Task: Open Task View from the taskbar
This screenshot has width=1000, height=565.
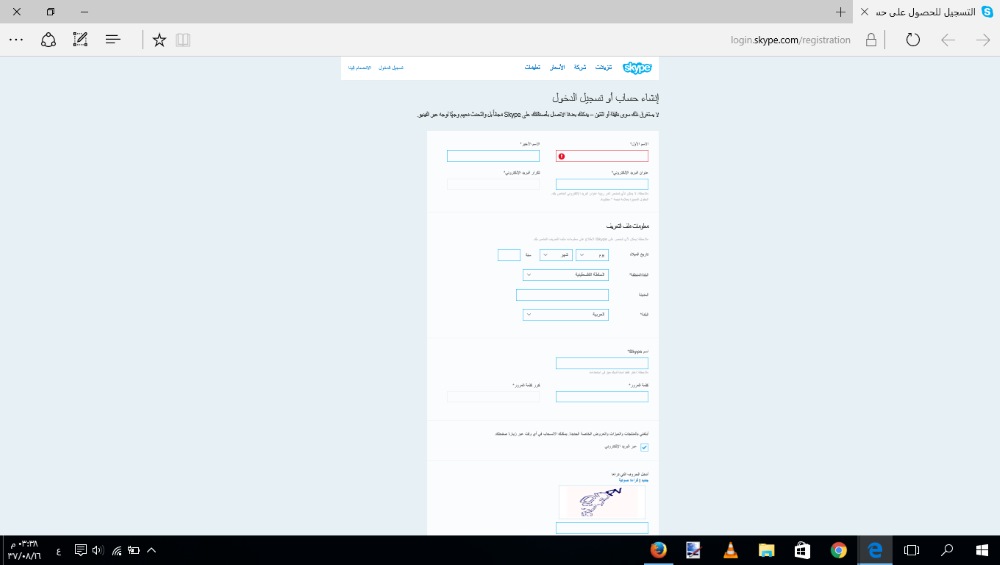Action: 911,550
